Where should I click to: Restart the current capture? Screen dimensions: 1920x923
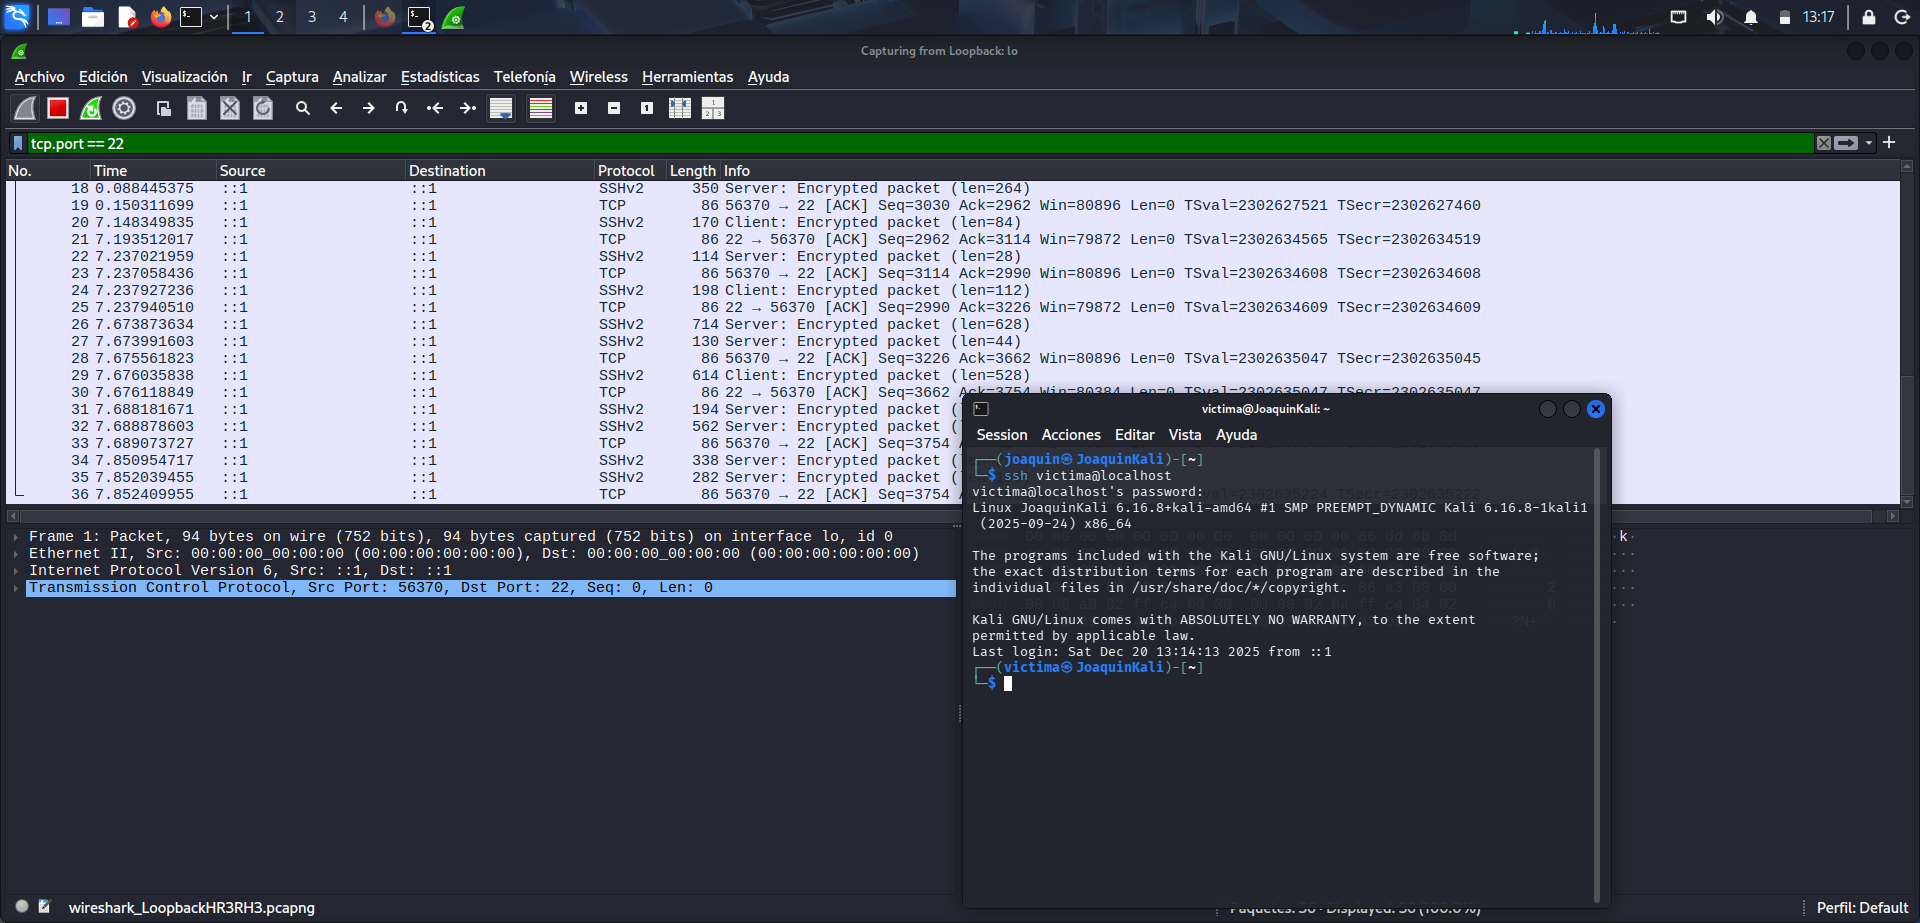click(90, 108)
